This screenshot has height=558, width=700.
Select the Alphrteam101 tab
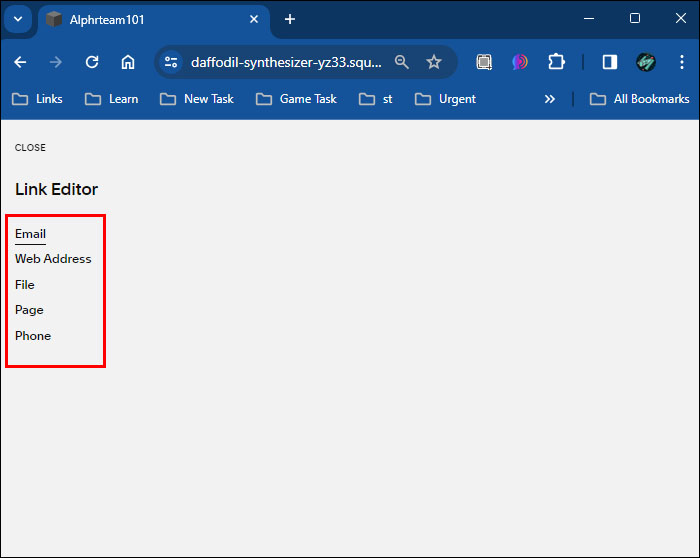154,20
